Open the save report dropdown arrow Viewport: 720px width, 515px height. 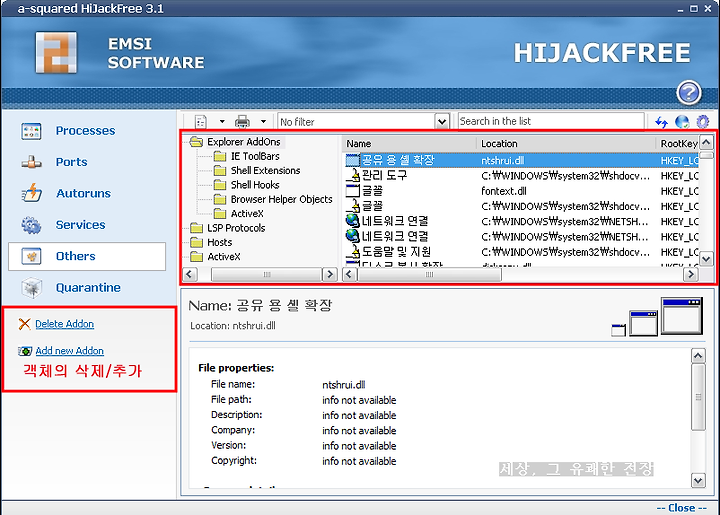point(222,122)
